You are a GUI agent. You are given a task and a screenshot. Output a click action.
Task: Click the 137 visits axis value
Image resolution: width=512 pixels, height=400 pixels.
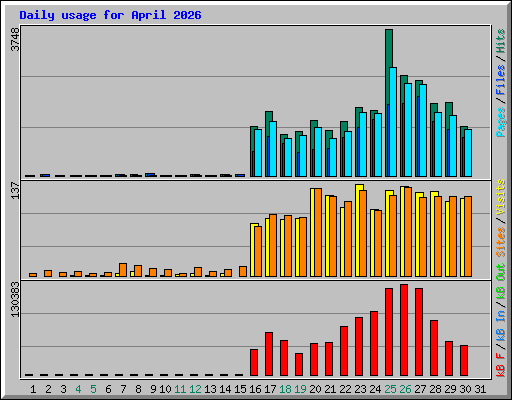point(15,190)
